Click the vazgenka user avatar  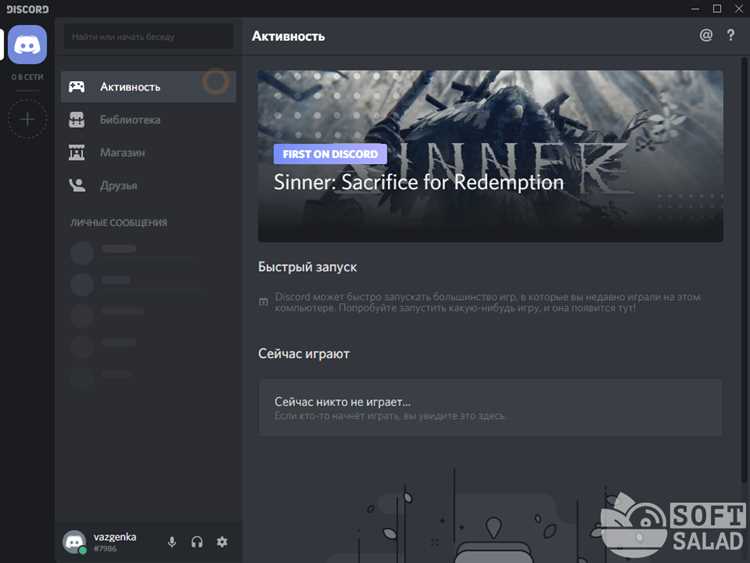pos(74,542)
